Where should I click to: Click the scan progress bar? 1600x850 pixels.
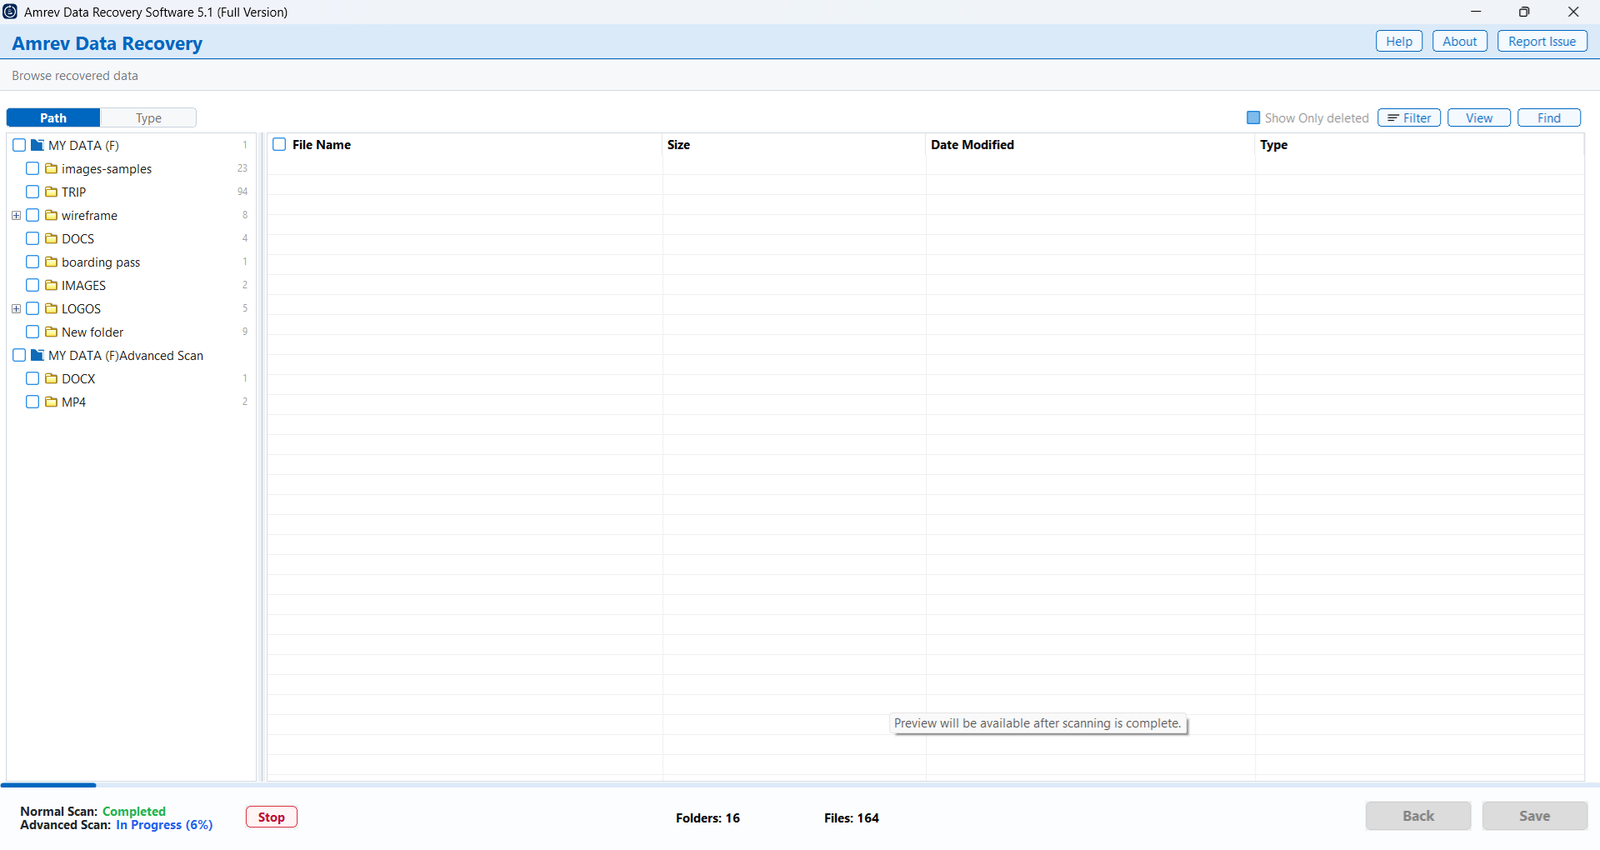(800, 785)
